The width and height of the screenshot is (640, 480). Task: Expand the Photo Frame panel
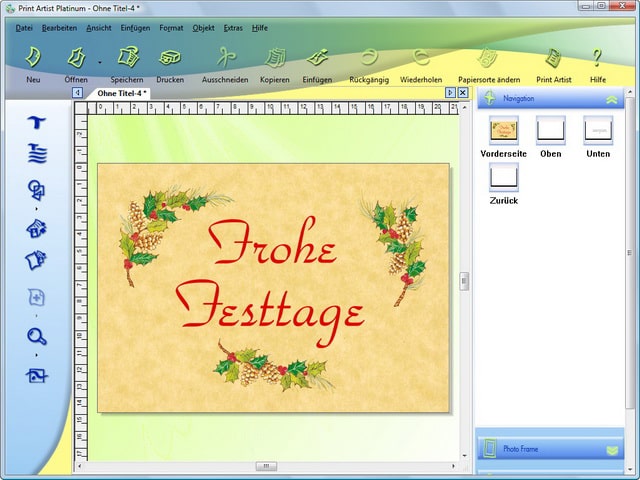point(611,449)
